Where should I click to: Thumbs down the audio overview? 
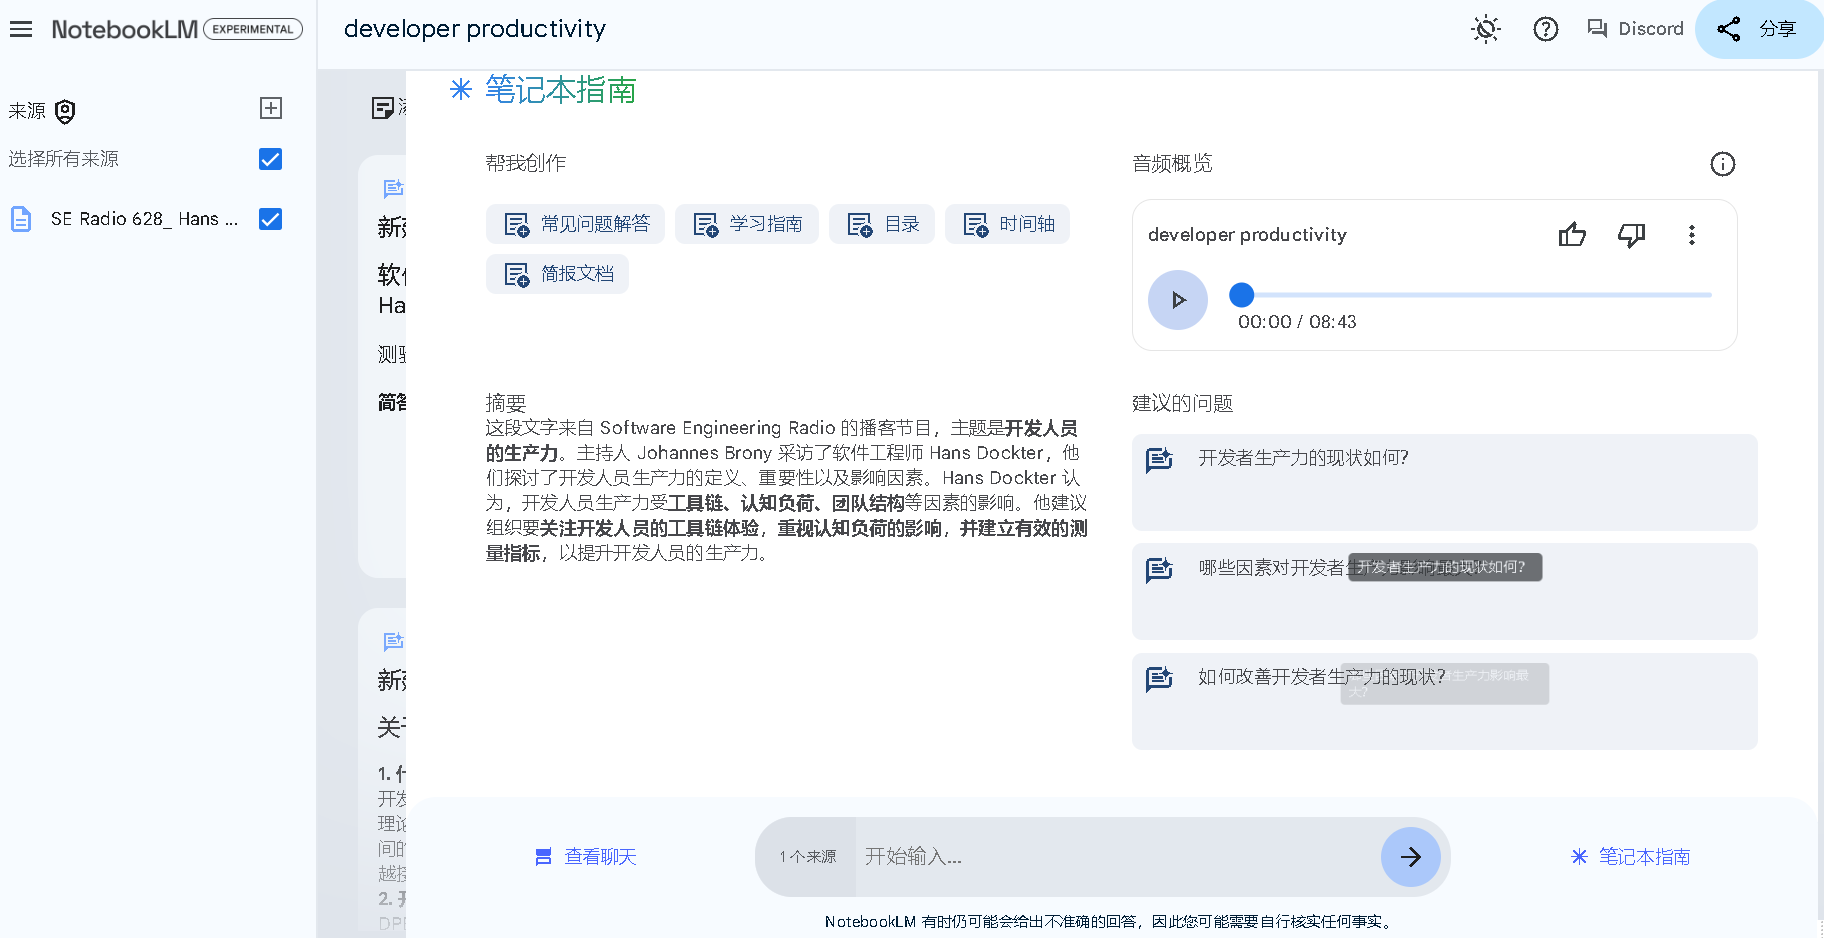[x=1631, y=235]
